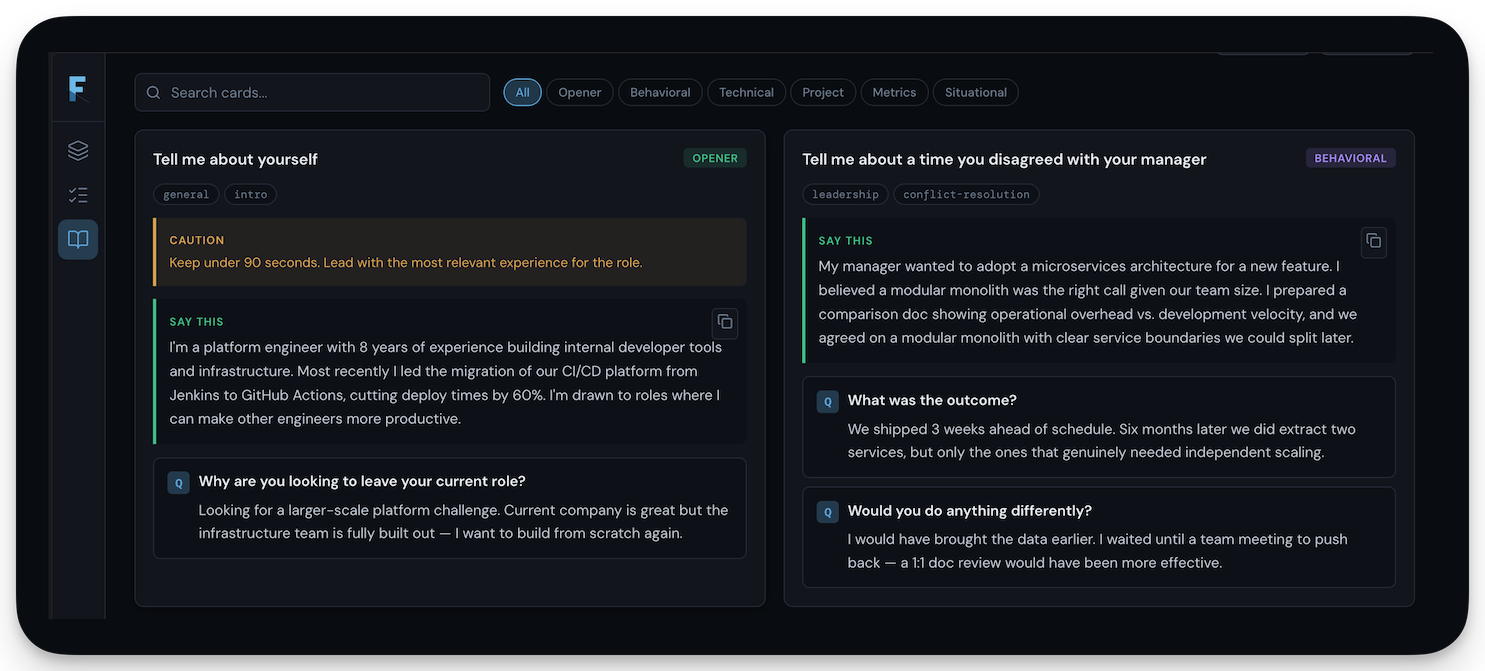Click the 'leadership' tag on the behavioral card
1485x671 pixels.
(x=845, y=194)
